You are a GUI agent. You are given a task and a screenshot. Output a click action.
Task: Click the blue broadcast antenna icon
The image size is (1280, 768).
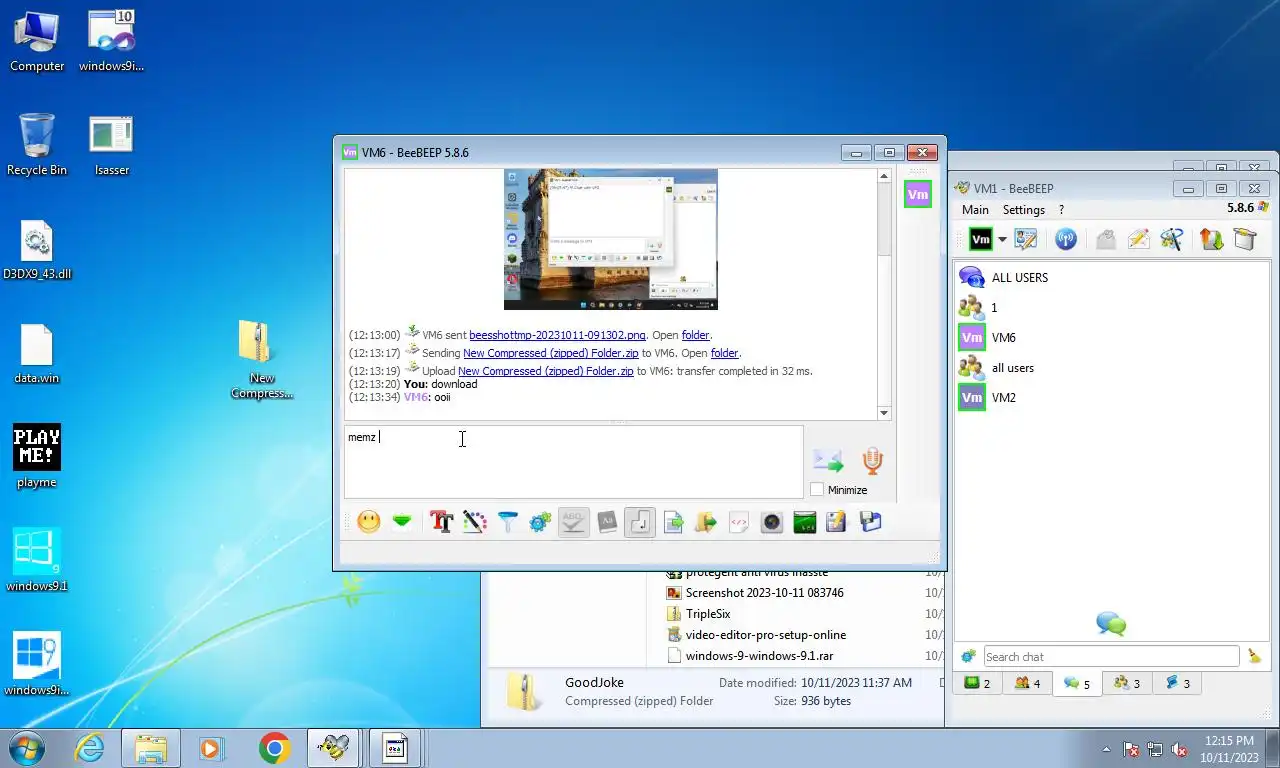point(1066,239)
